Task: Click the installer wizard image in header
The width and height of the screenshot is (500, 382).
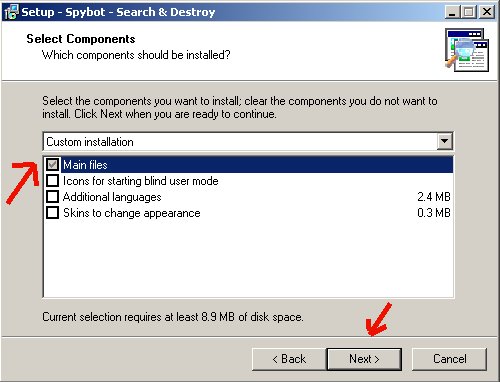Action: 467,50
